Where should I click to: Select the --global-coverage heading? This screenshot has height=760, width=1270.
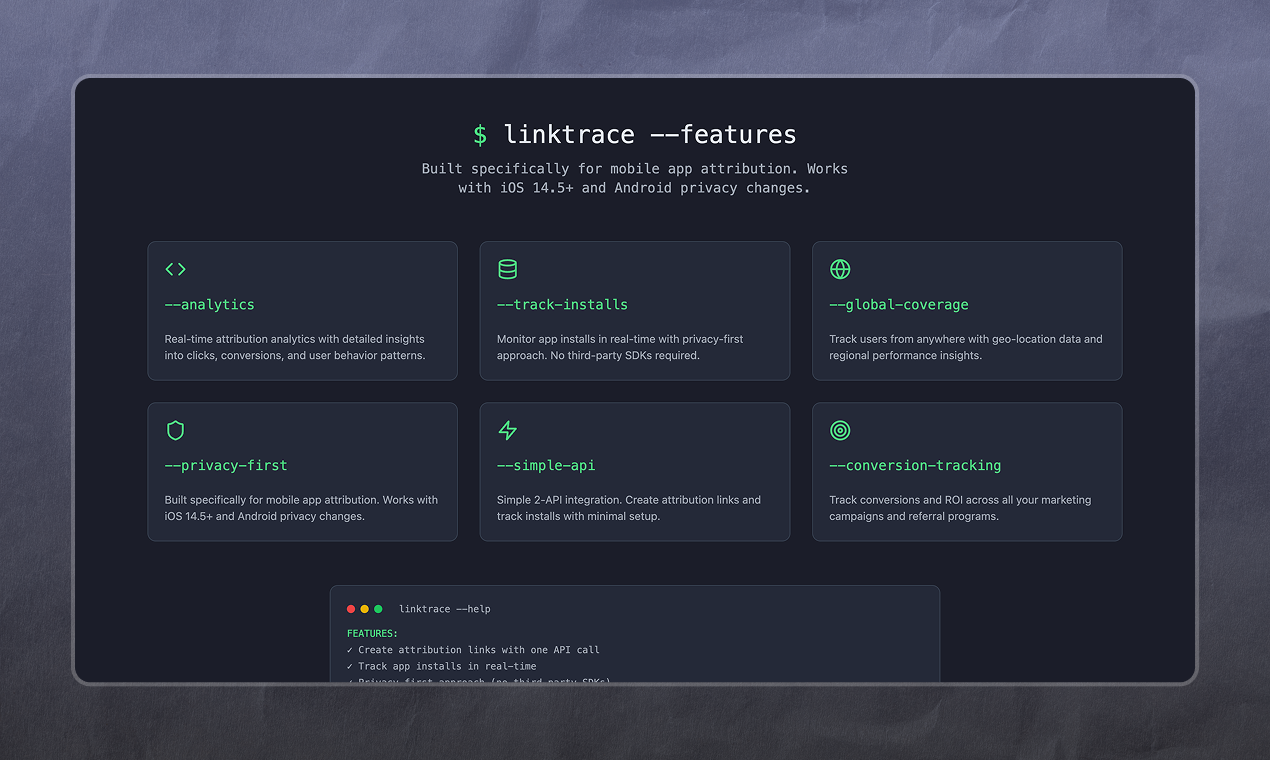[899, 304]
